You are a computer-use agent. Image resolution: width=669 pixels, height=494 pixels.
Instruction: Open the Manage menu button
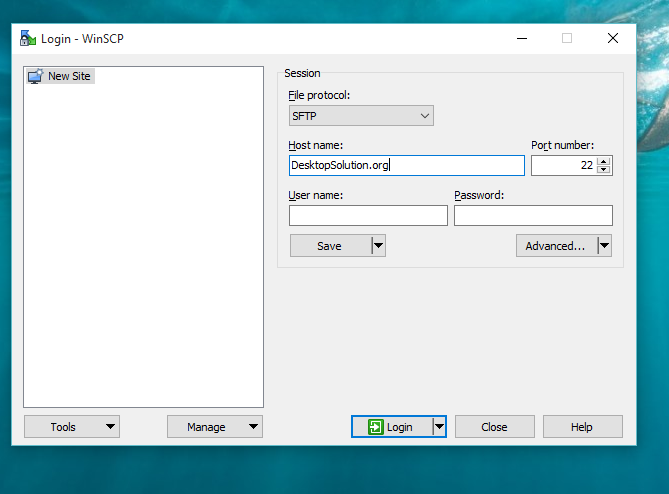point(215,427)
